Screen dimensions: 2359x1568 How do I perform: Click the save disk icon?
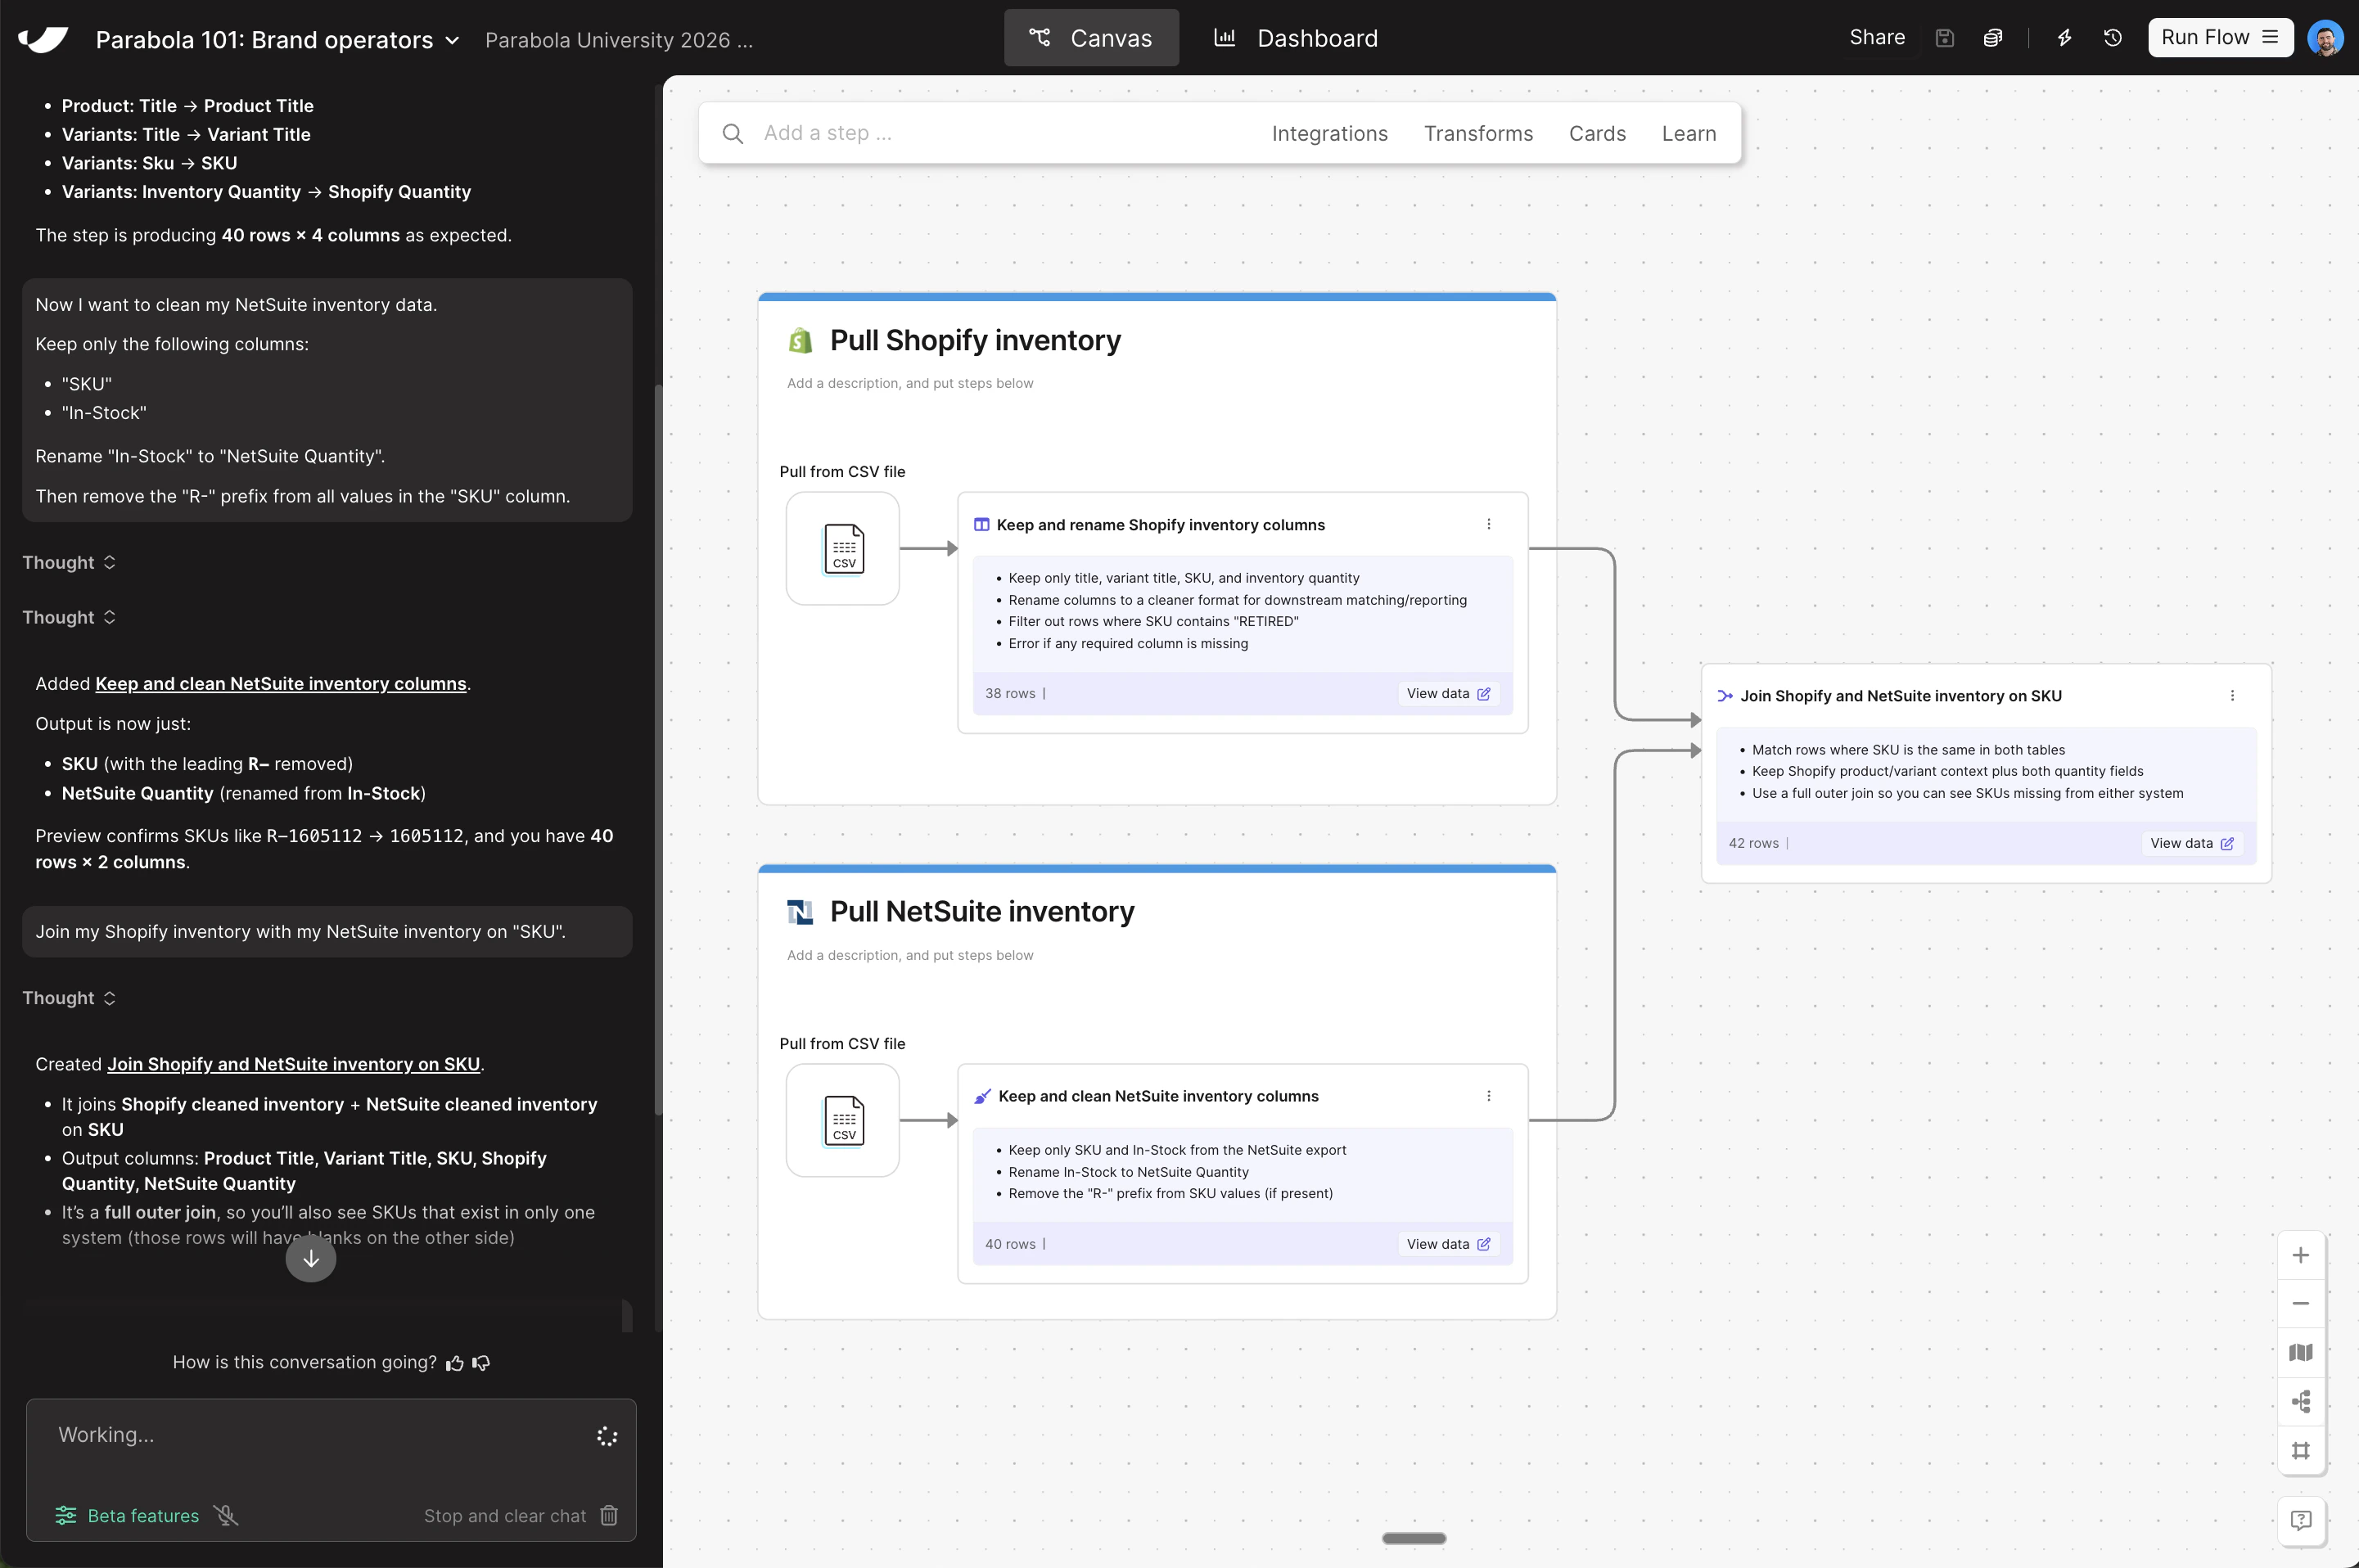click(x=1944, y=38)
